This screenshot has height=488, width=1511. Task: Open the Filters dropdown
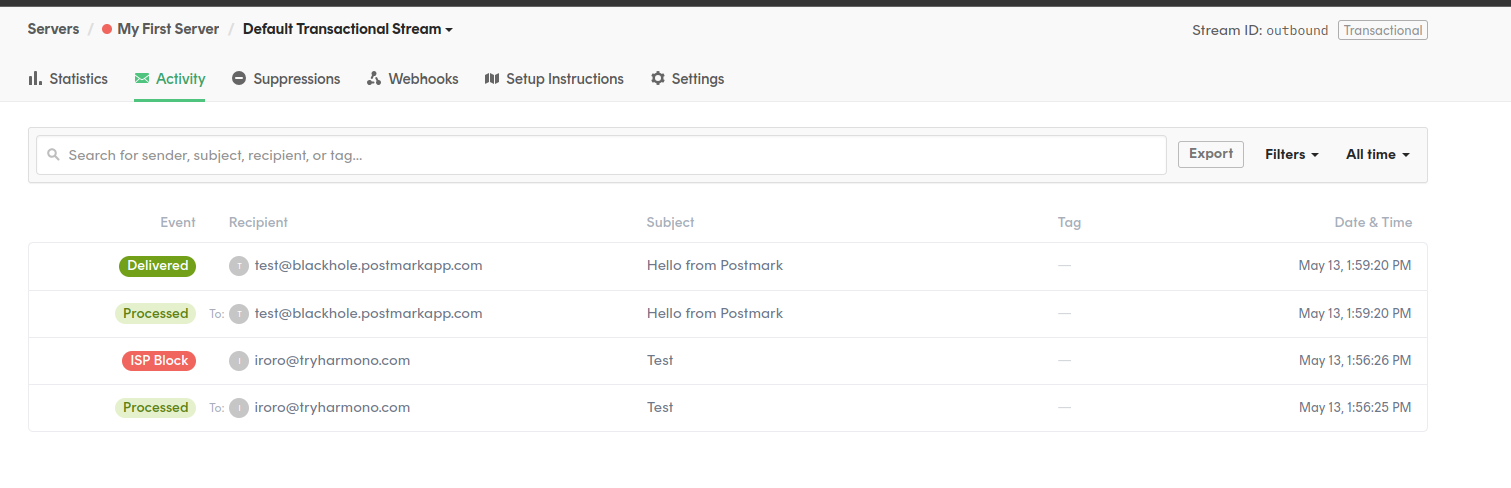tap(1292, 155)
